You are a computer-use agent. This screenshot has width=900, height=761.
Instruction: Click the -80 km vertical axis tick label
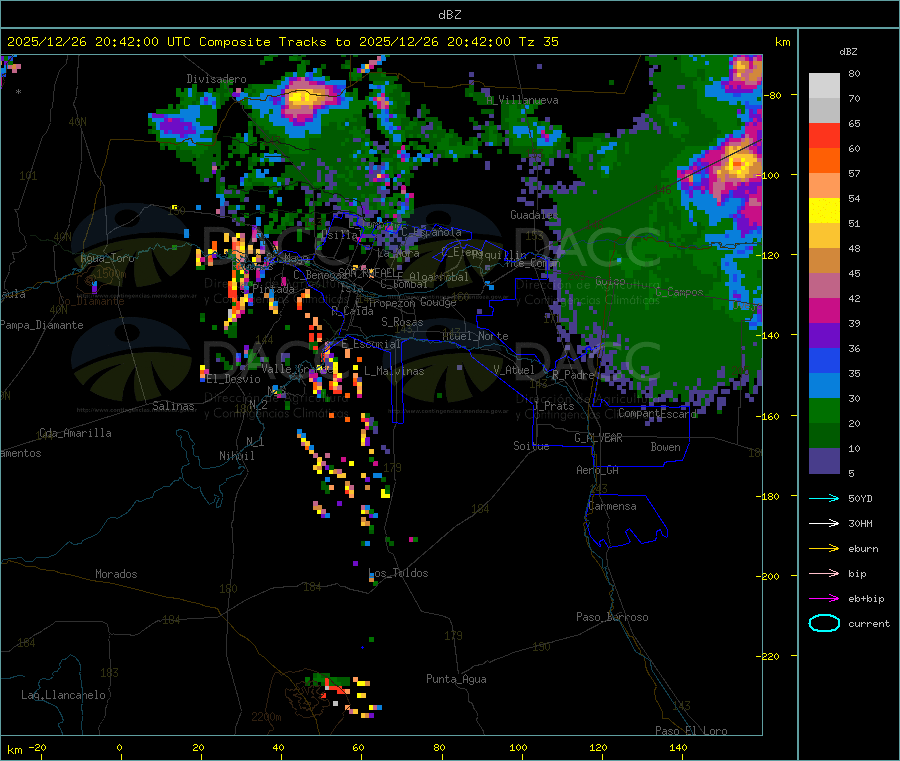pyautogui.click(x=774, y=95)
